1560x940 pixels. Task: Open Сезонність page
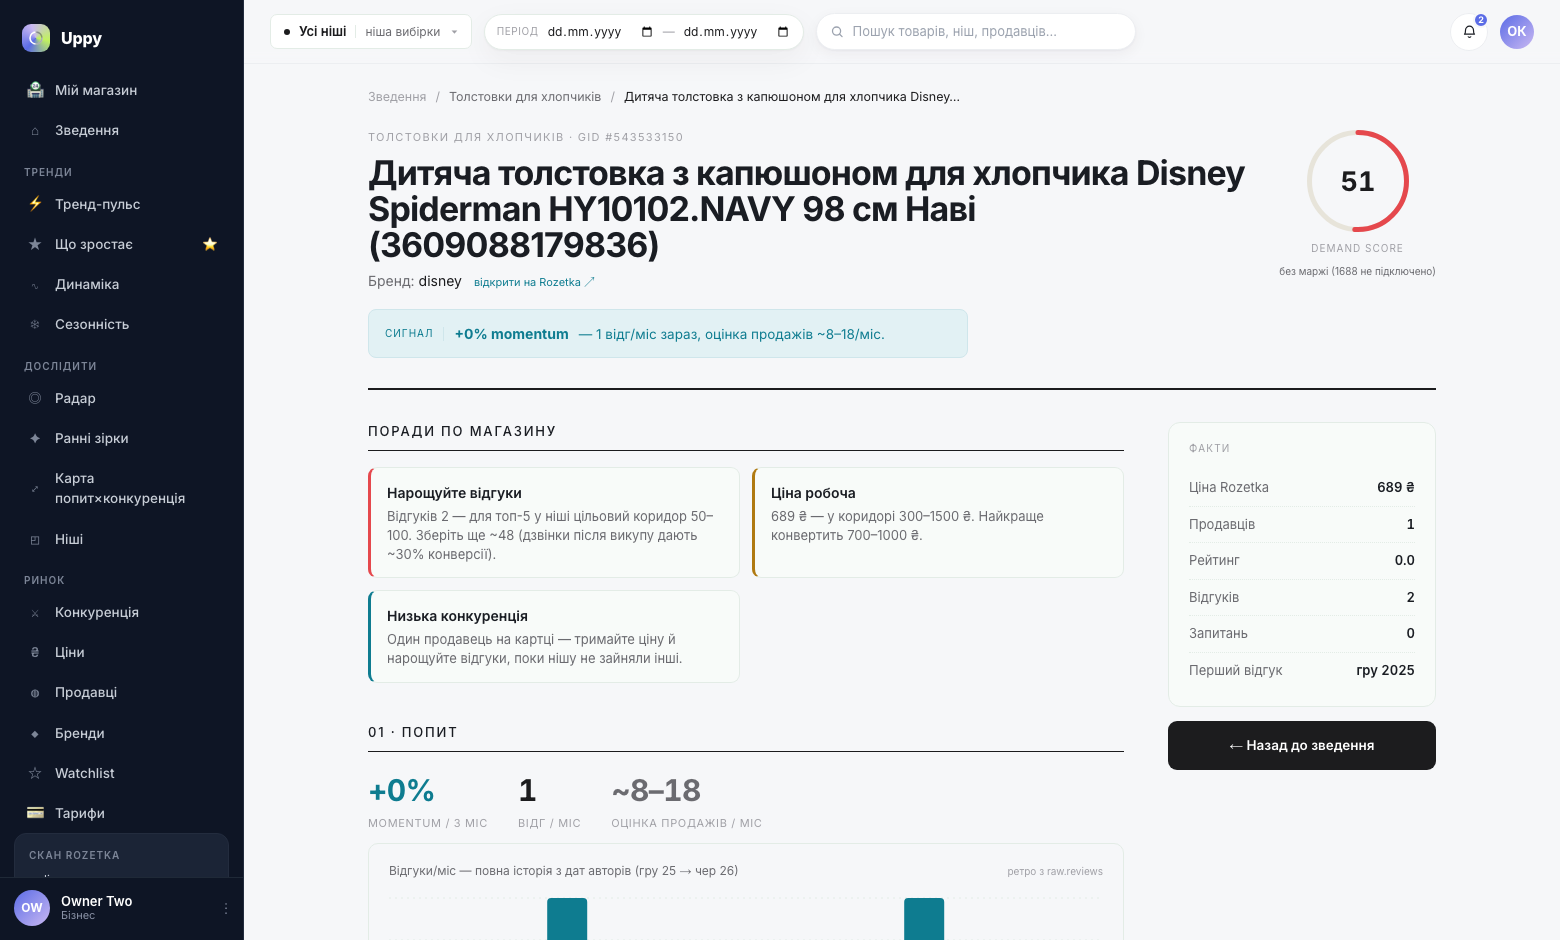click(x=121, y=324)
